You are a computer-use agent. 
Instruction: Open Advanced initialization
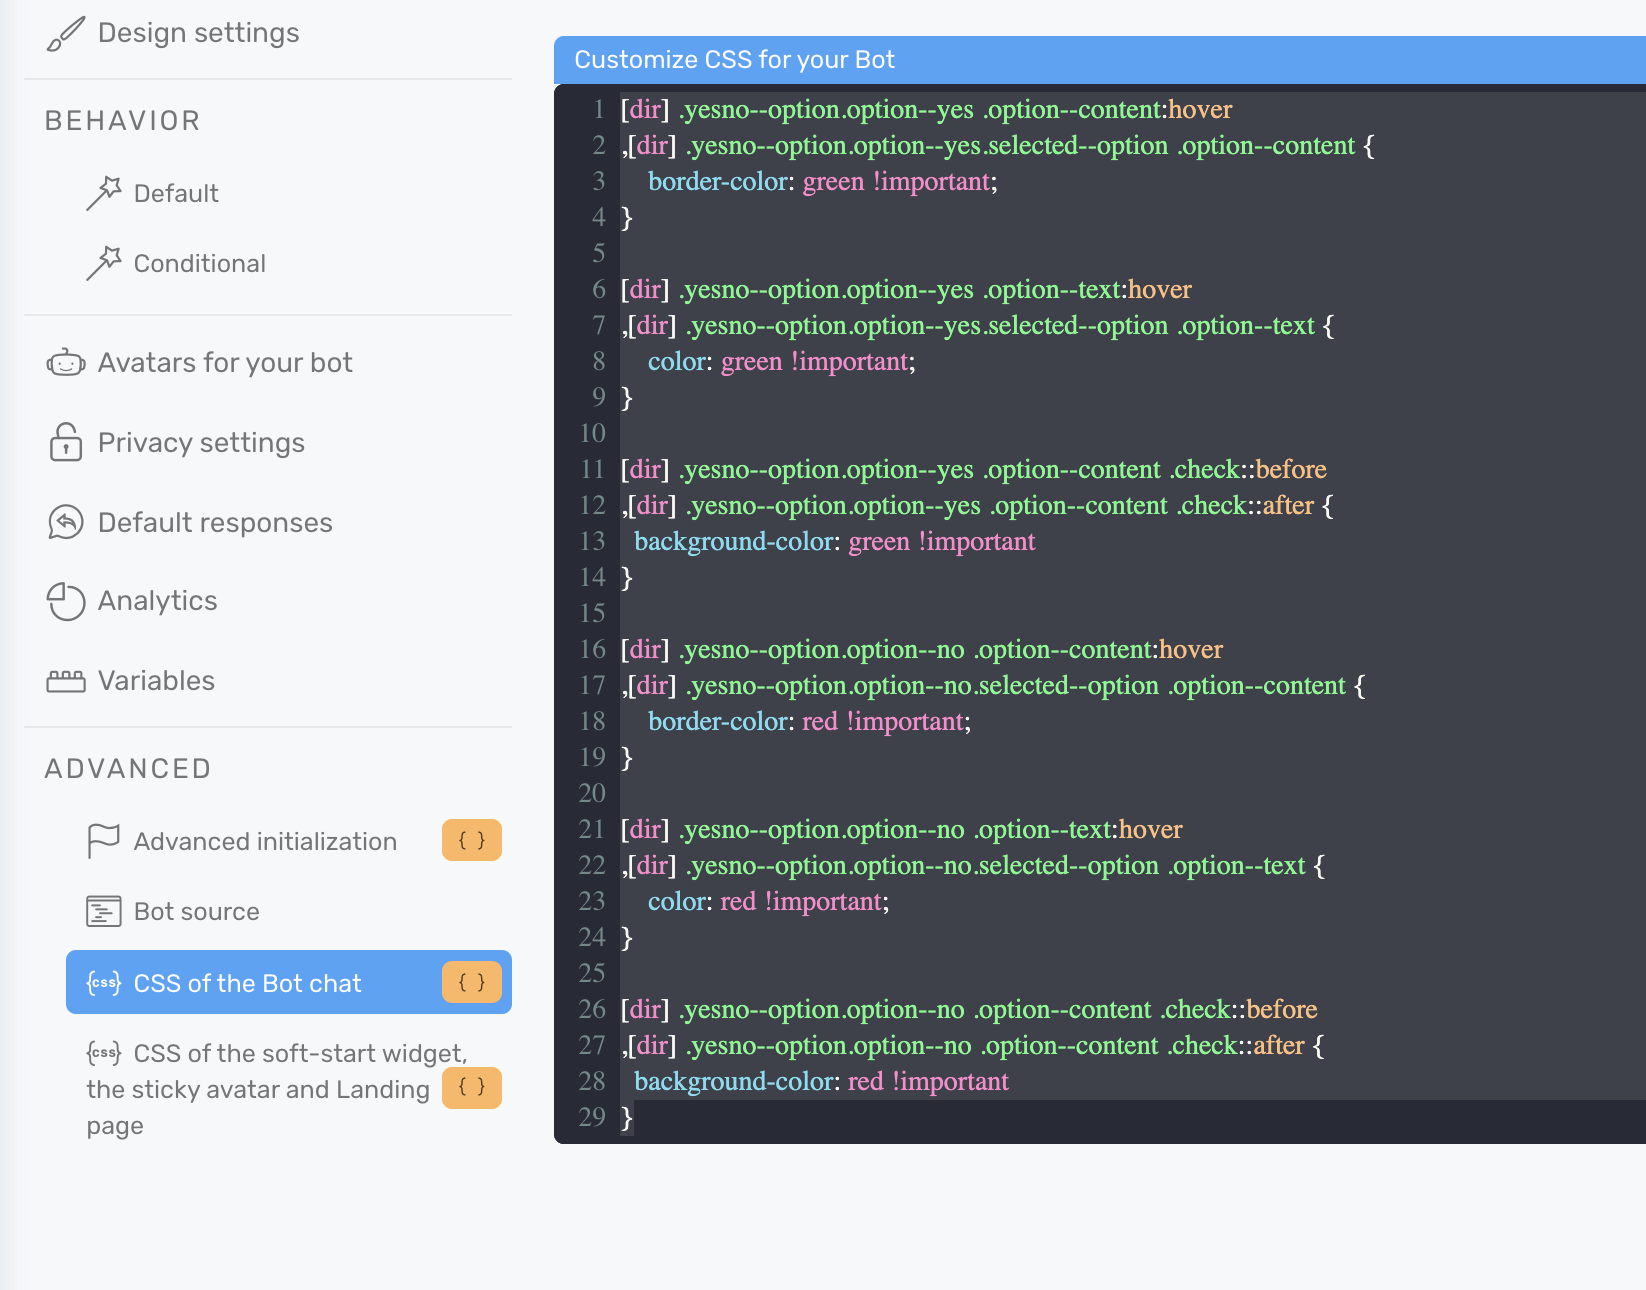[265, 841]
